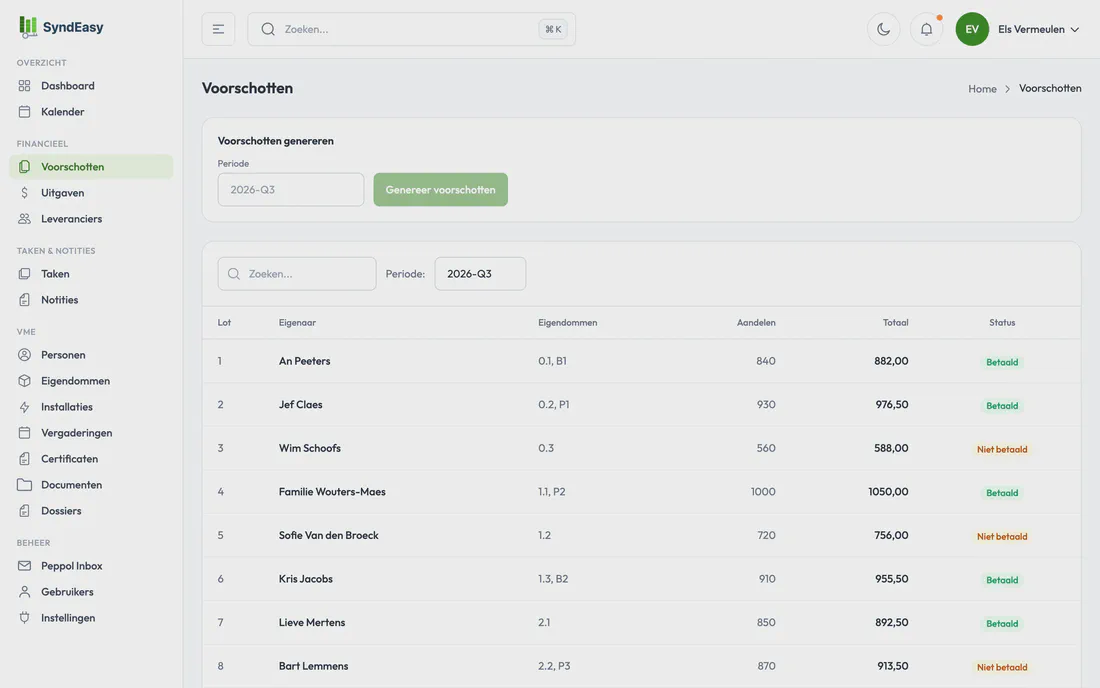
Task: Open the Taken icon in sidebar
Action: (25, 274)
